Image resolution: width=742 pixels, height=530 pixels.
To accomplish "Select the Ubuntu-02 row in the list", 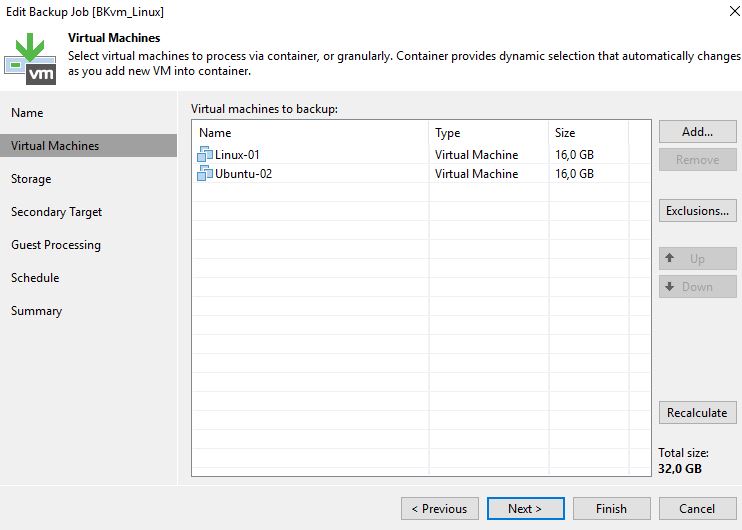I will click(x=421, y=174).
